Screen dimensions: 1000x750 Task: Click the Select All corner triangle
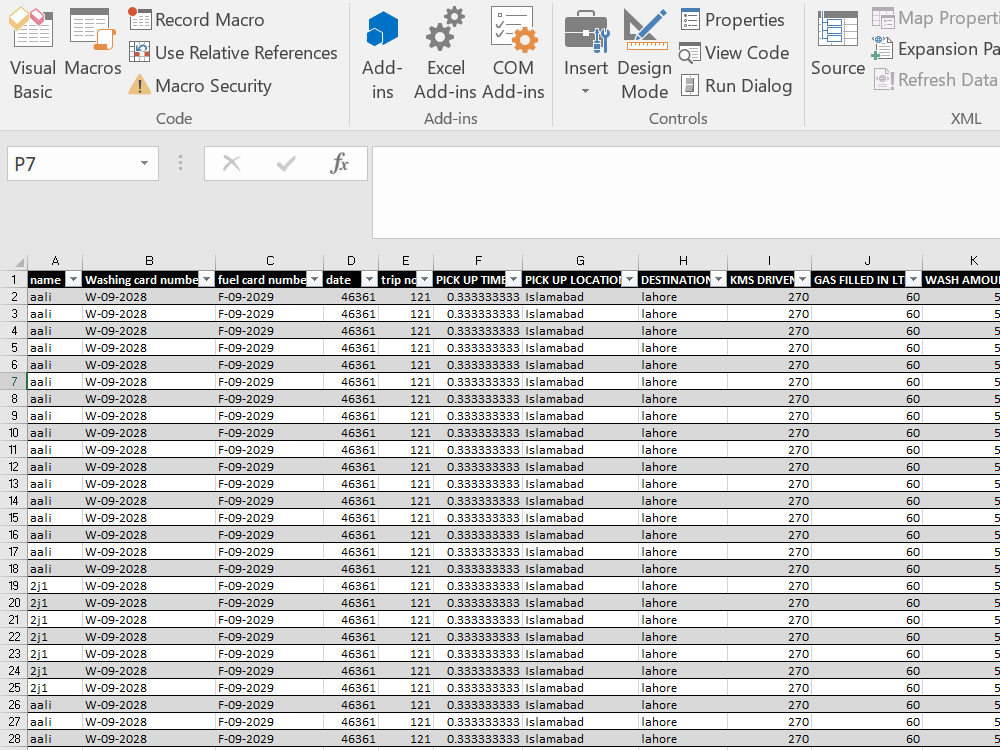(19, 261)
